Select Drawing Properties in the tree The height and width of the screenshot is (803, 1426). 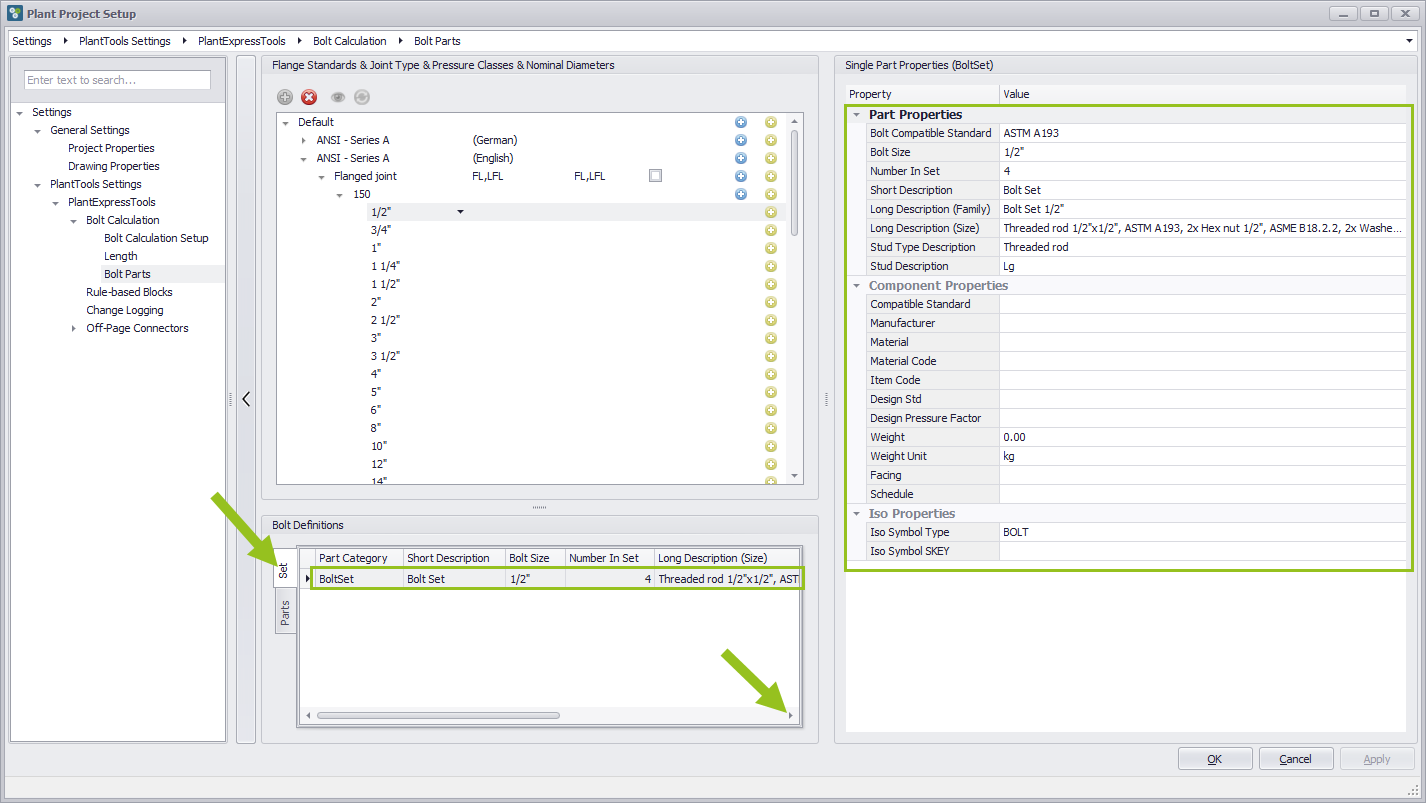coord(114,166)
